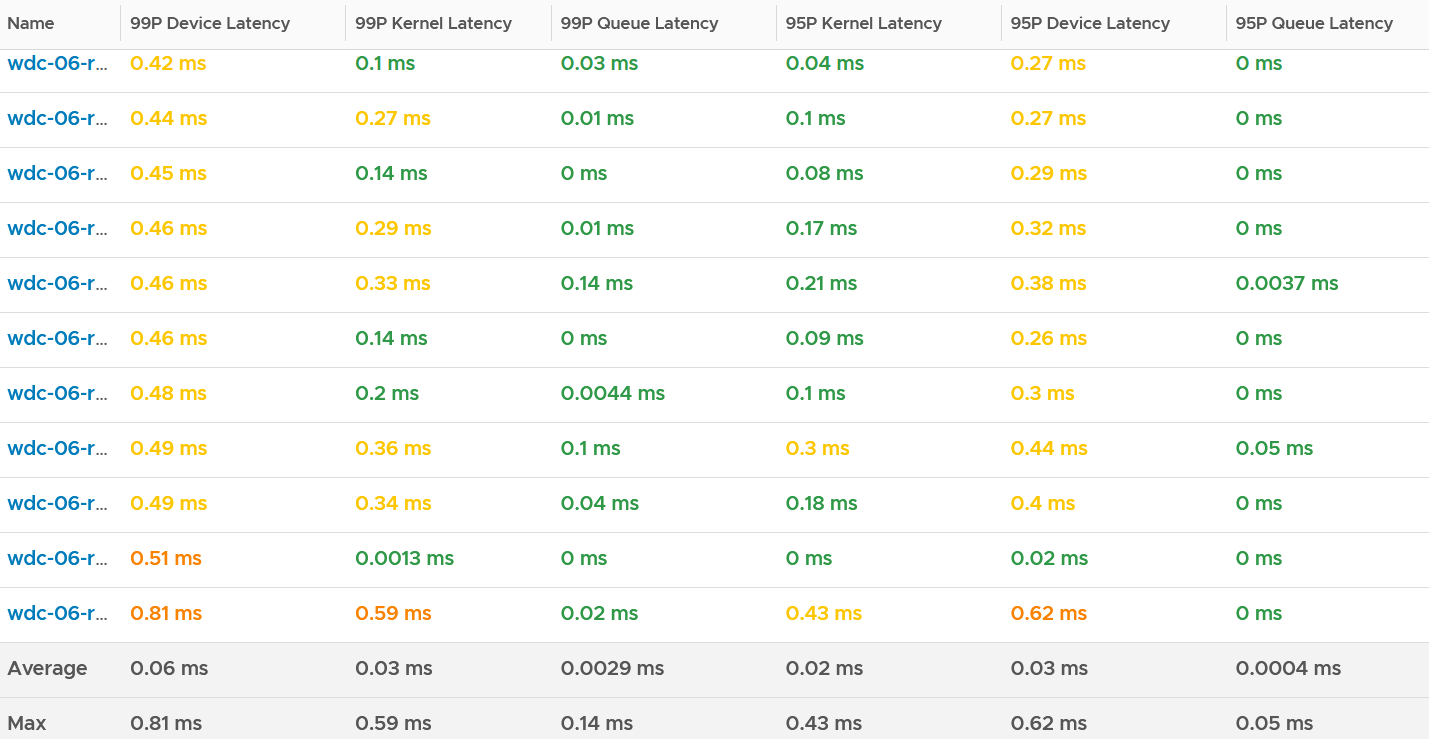This screenshot has width=1429, height=739.
Task: Sort by 99P Kernel Latency column
Action: pos(433,23)
